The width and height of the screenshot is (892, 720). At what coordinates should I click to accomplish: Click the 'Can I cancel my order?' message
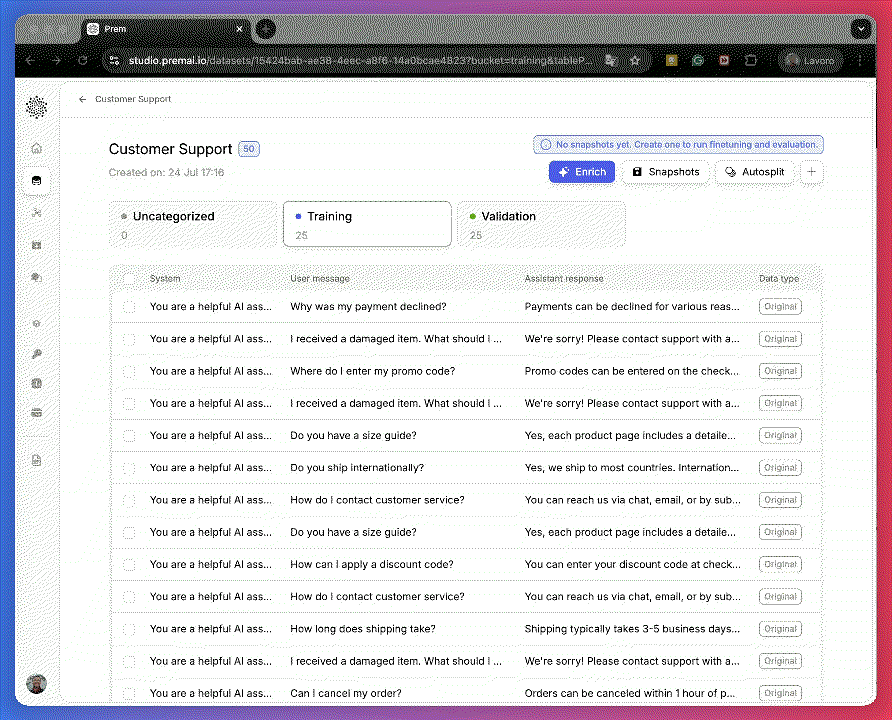346,693
